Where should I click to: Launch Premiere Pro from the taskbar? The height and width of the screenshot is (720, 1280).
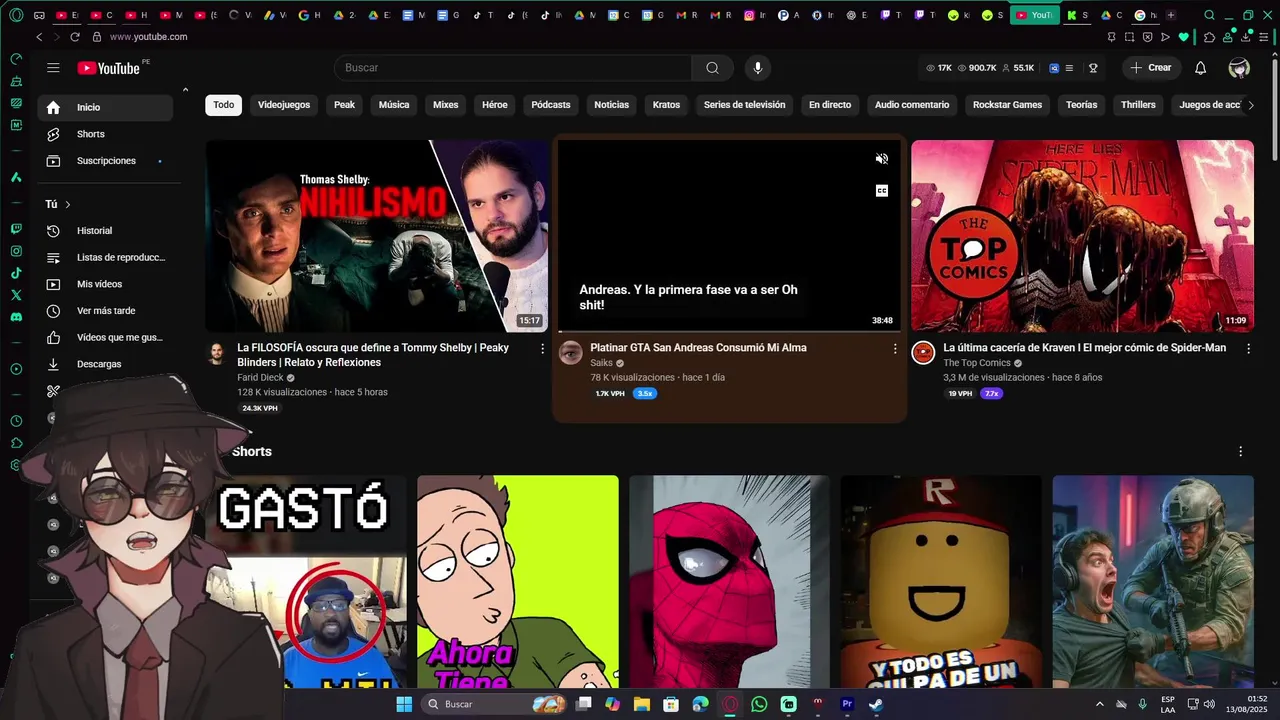click(x=847, y=704)
